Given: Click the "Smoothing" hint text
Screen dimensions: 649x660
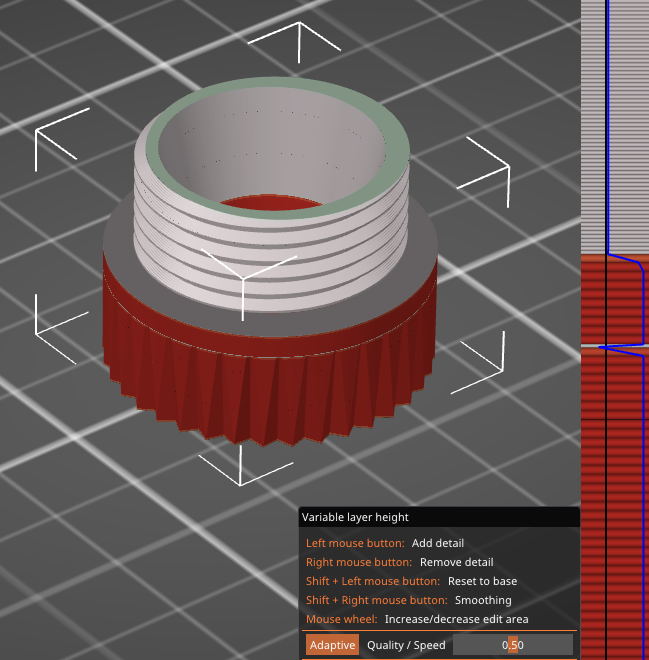Looking at the screenshot, I should (483, 600).
